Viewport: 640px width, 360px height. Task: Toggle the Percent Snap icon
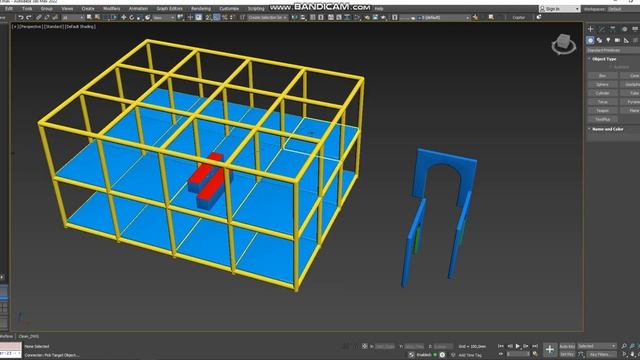click(224, 18)
